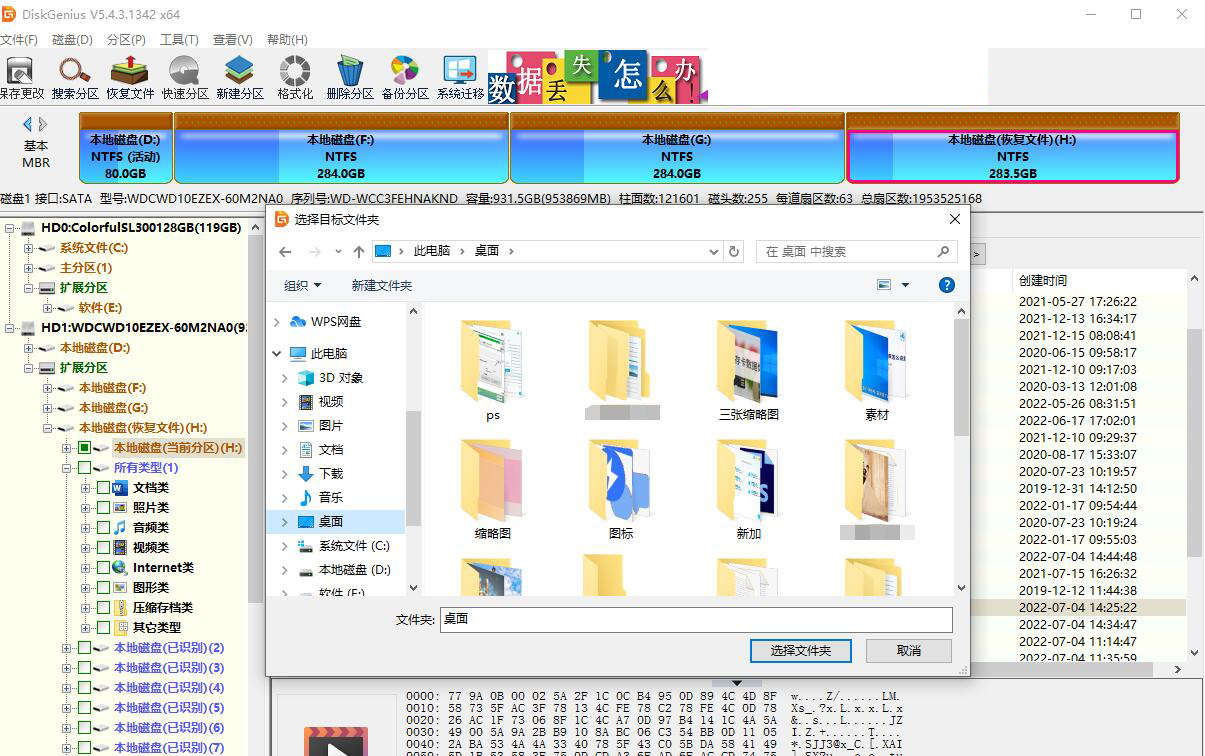Check the Internet类 checkbox

103,568
